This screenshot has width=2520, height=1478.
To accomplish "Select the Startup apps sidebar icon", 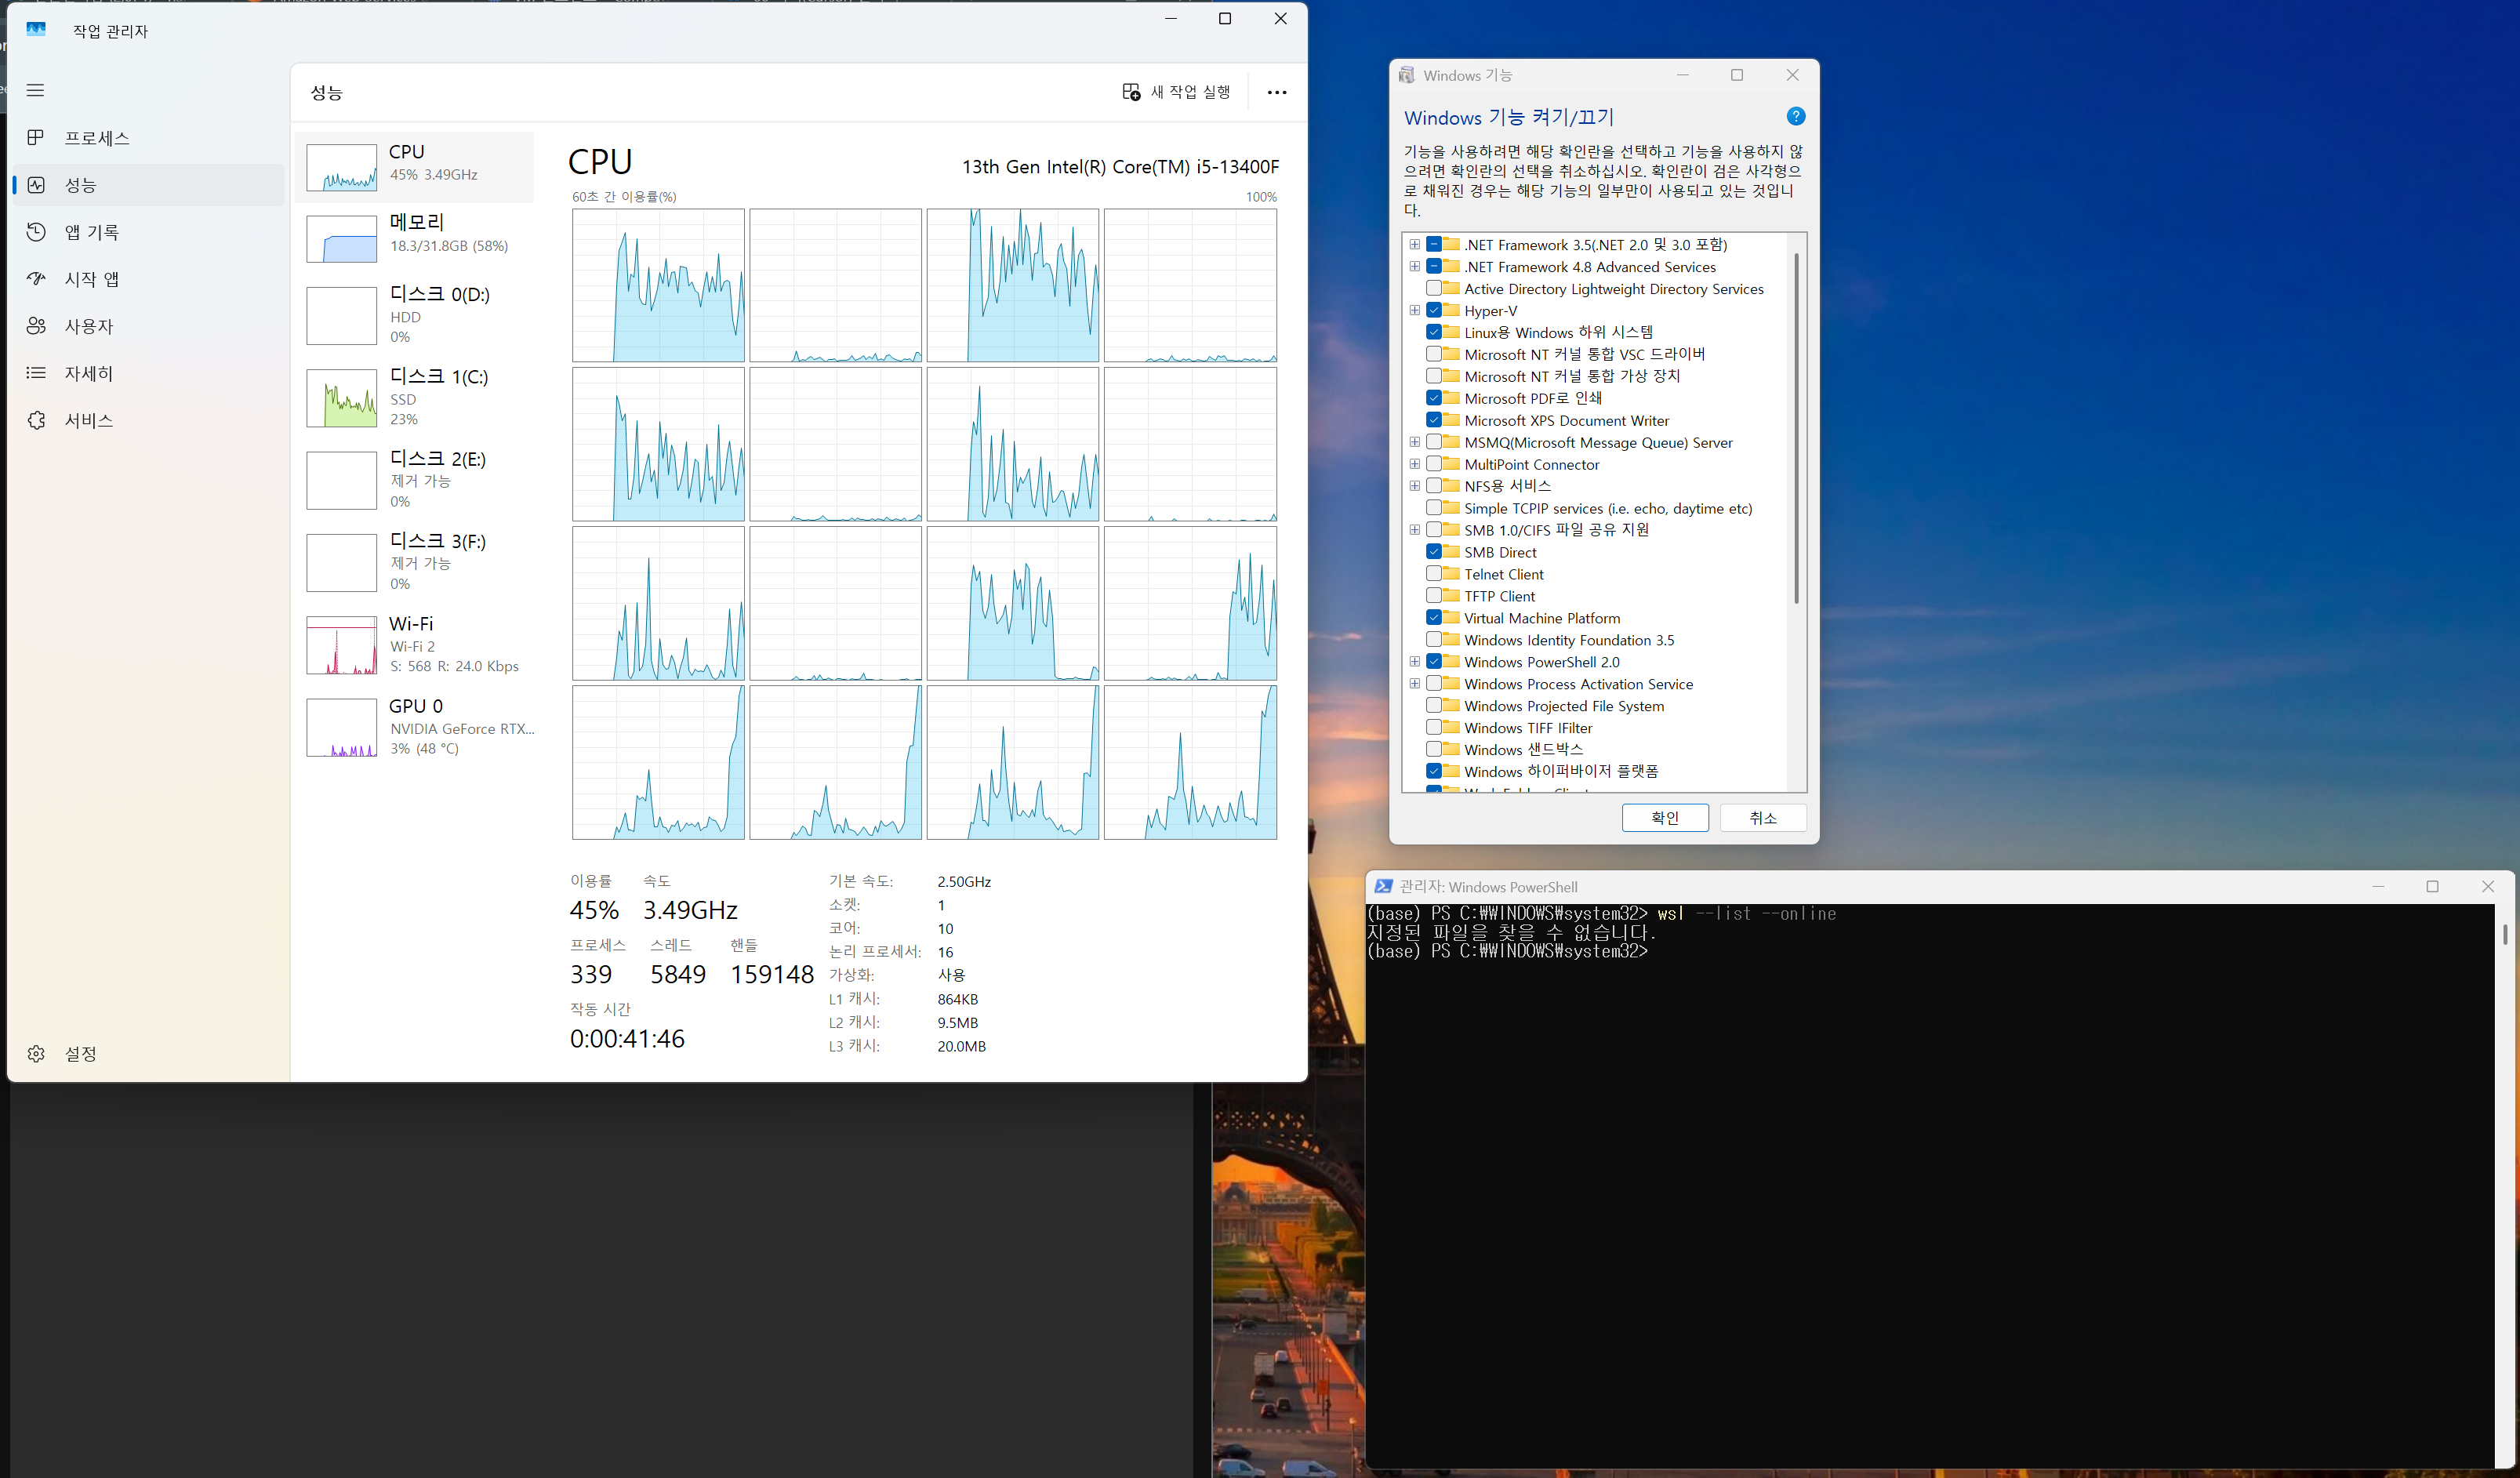I will tap(36, 279).
